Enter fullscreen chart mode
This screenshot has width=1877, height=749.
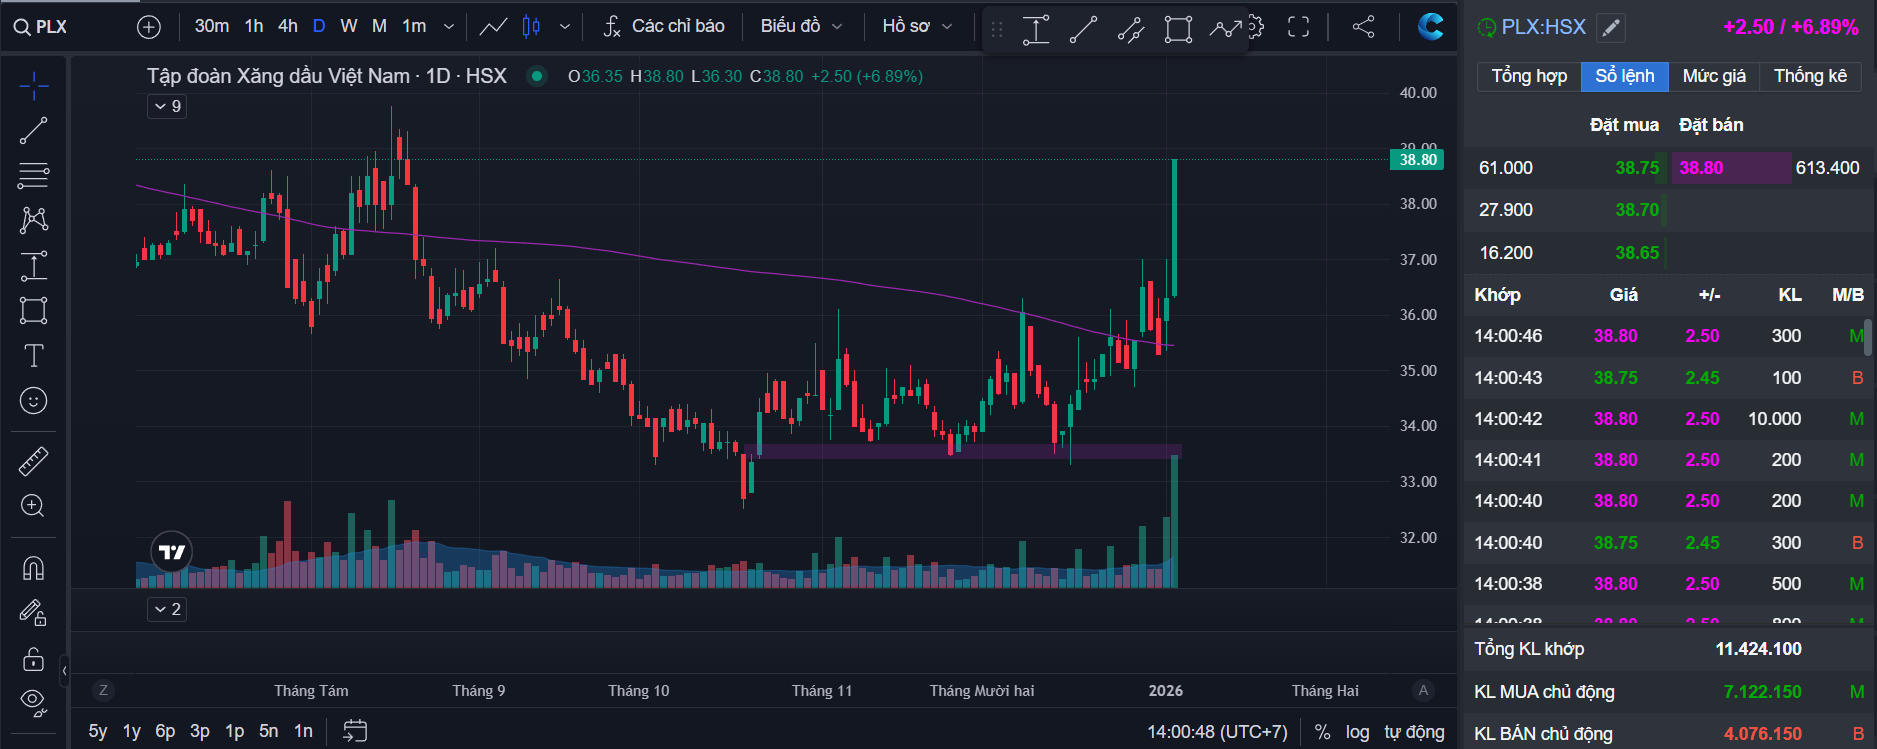[1298, 27]
